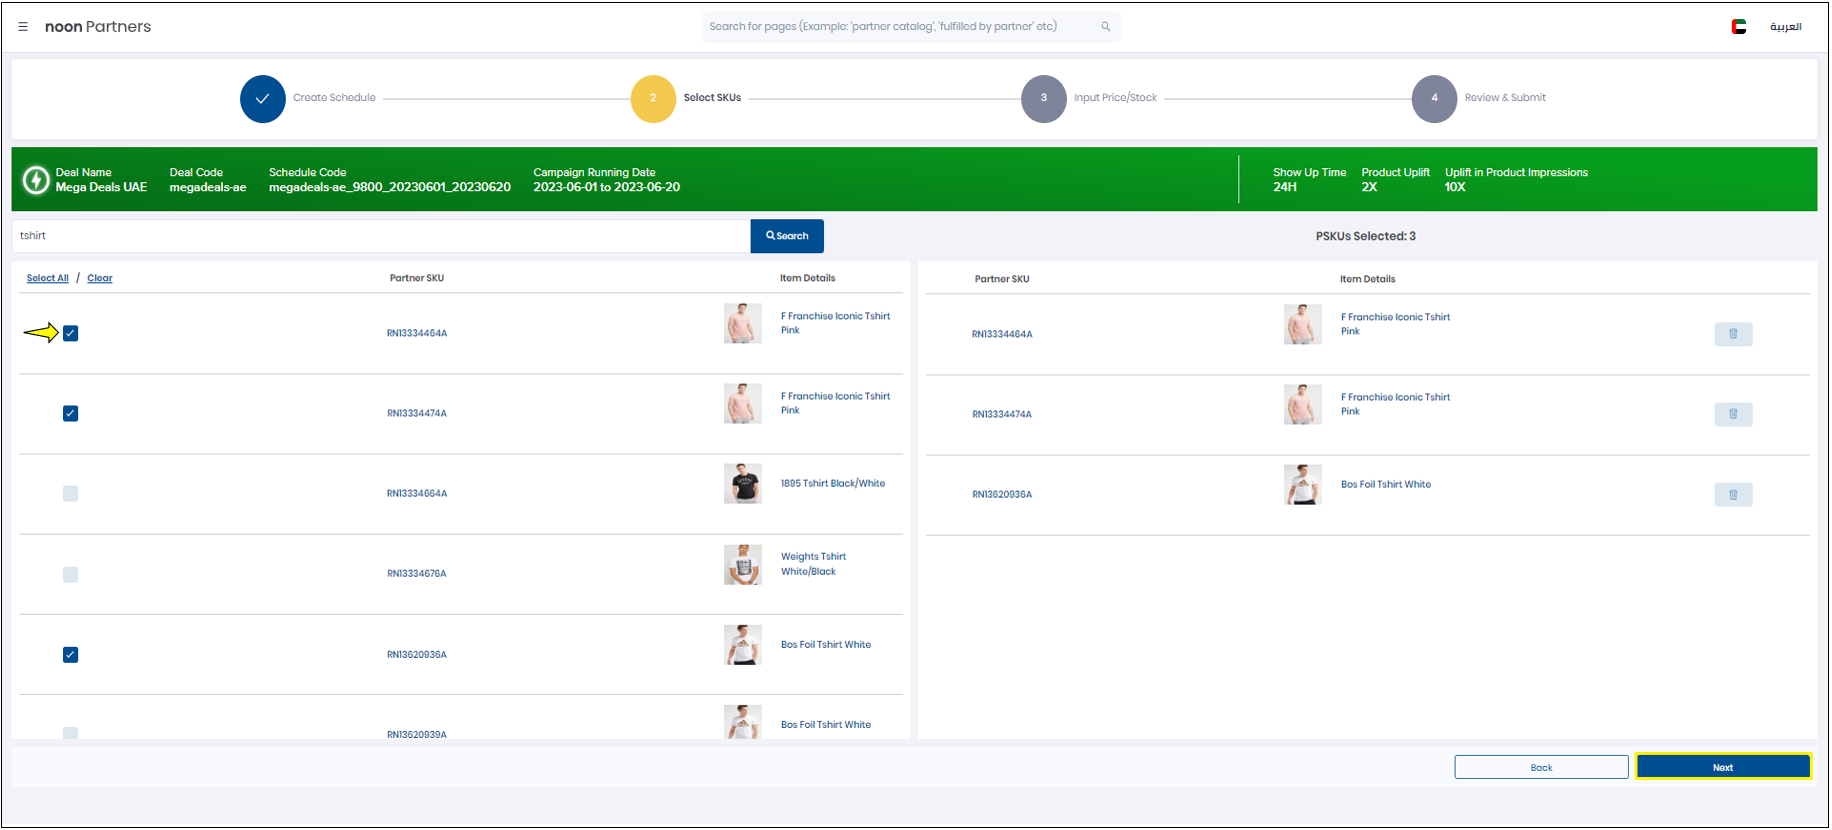The image size is (1832, 830).
Task: Open thumbnail of pink tshirt RN13334464A in left list
Action: pyautogui.click(x=742, y=324)
